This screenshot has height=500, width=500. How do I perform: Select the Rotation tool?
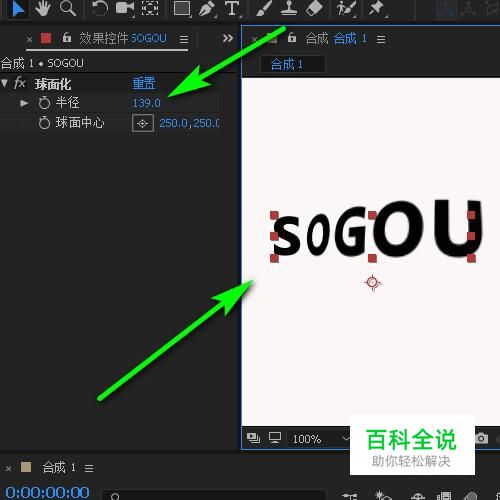[x=100, y=8]
